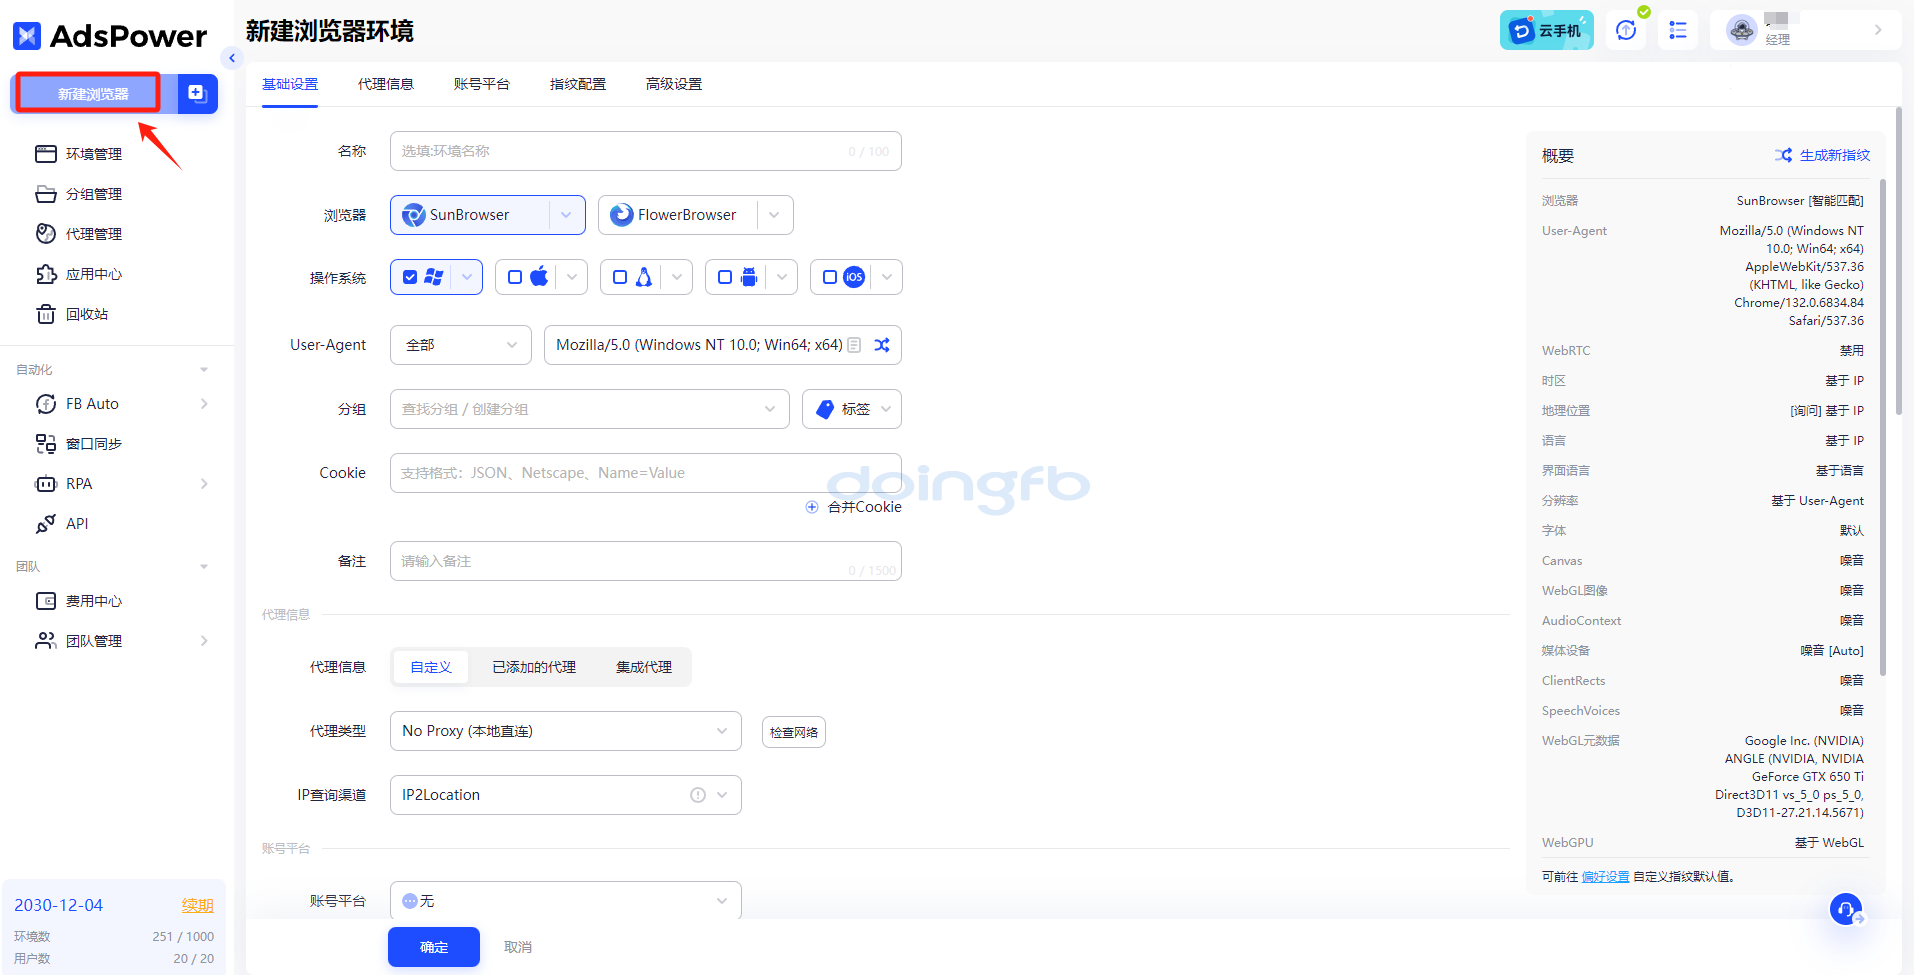Screen dimensions: 1914x975
Task: Check the Android operating system checkbox
Action: (725, 277)
